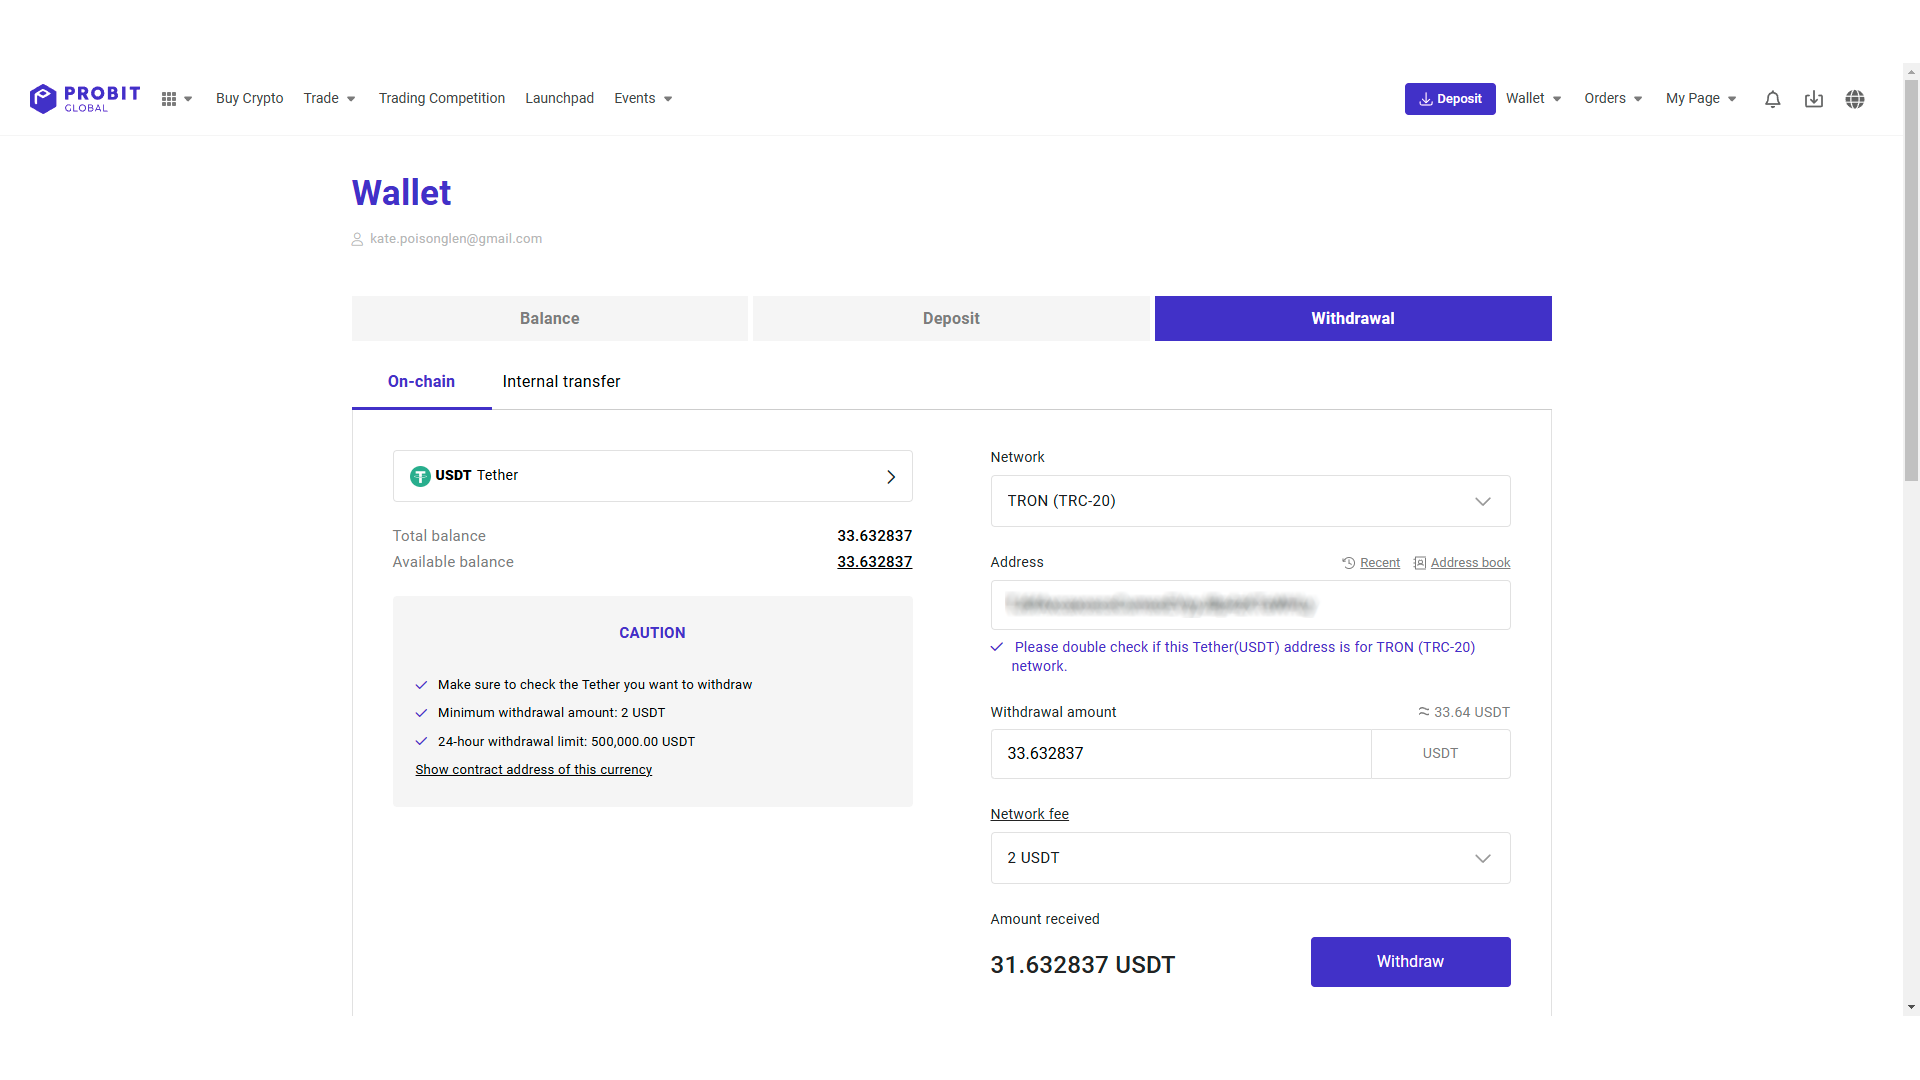Select the Withdrawal tab
Image resolution: width=1920 pixels, height=1080 pixels.
click(x=1353, y=318)
